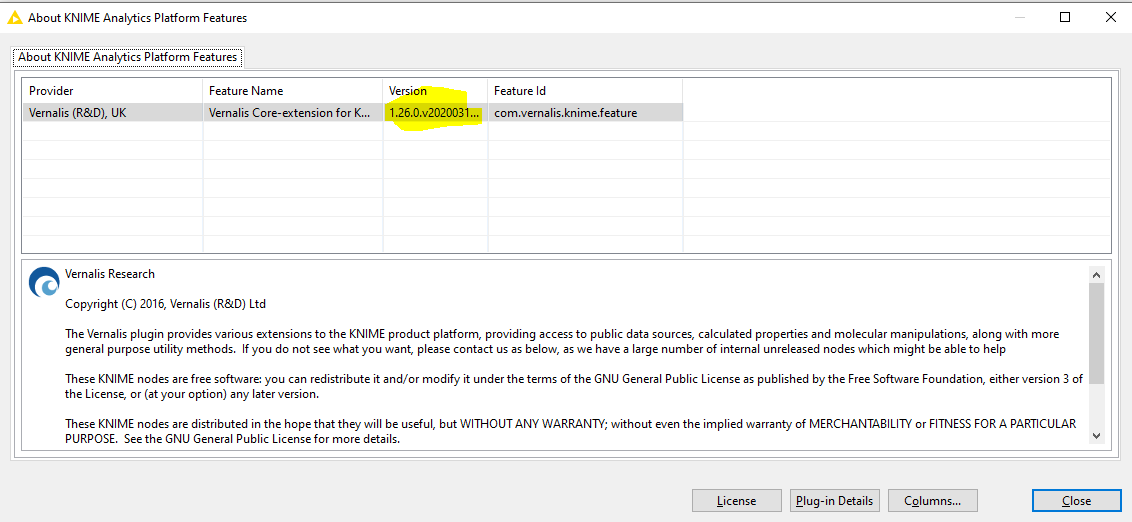Image resolution: width=1132 pixels, height=522 pixels.
Task: Click the description scrollbar up arrow
Action: point(1096,275)
